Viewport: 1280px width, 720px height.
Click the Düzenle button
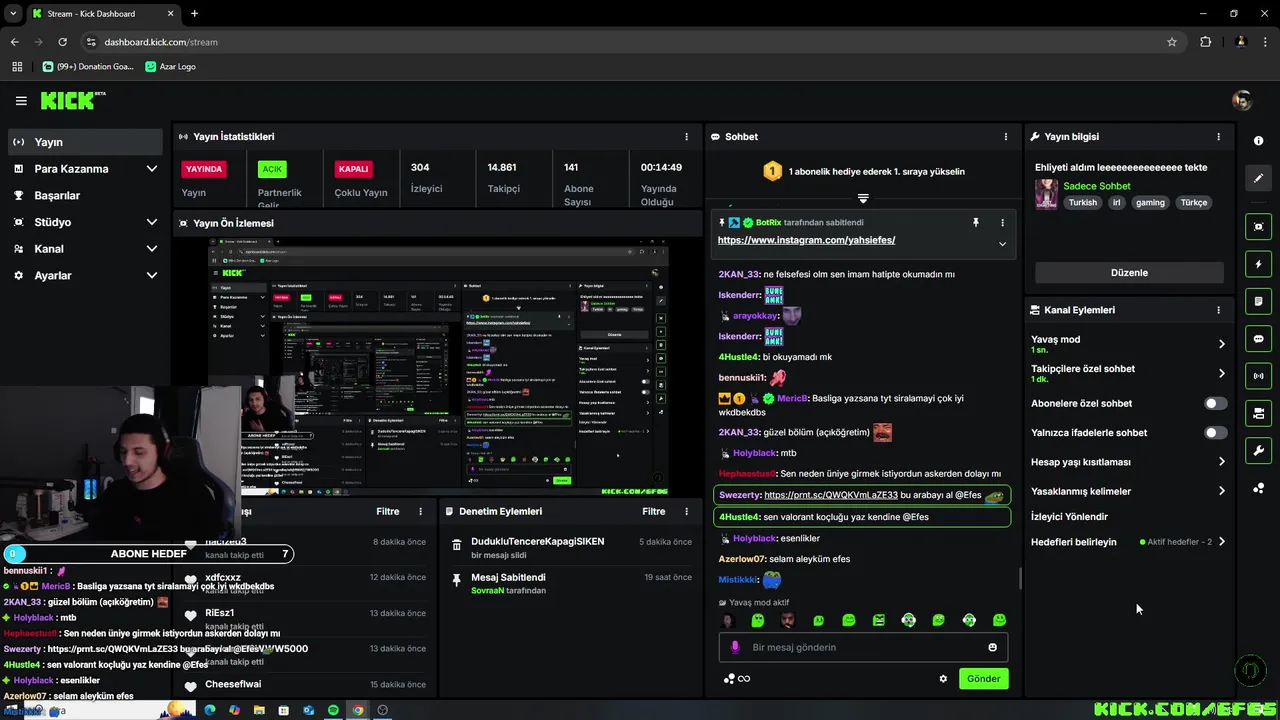tap(1129, 273)
